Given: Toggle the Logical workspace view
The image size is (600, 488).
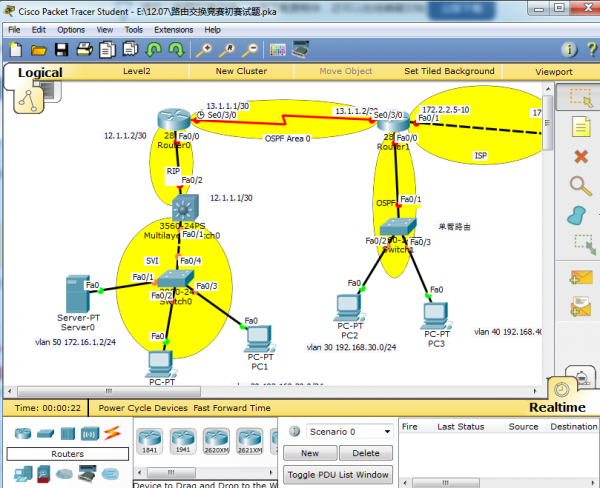Looking at the screenshot, I should [x=40, y=72].
